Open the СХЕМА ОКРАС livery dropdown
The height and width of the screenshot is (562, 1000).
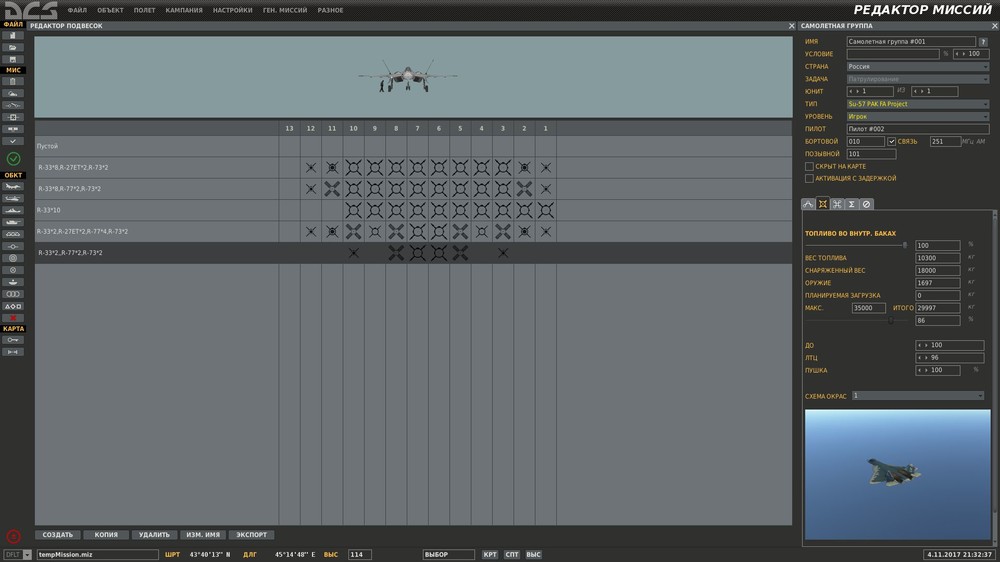[x=918, y=396]
